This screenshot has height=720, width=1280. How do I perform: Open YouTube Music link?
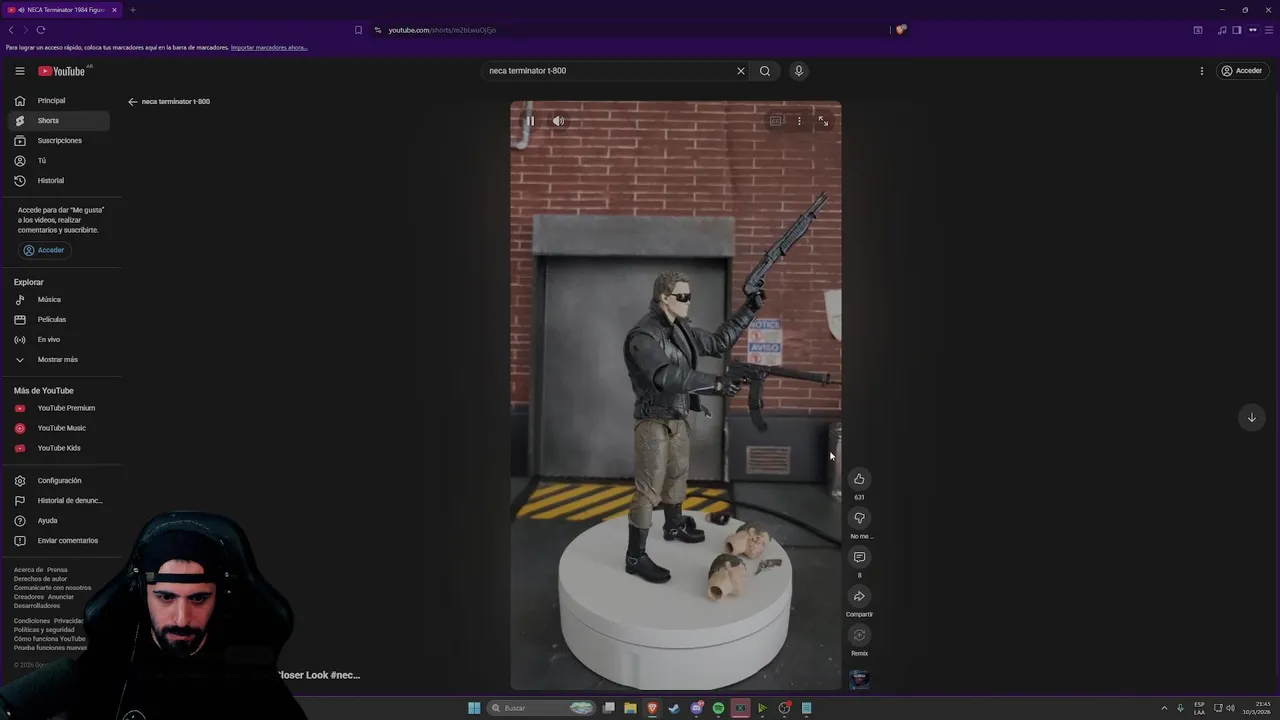59,428
